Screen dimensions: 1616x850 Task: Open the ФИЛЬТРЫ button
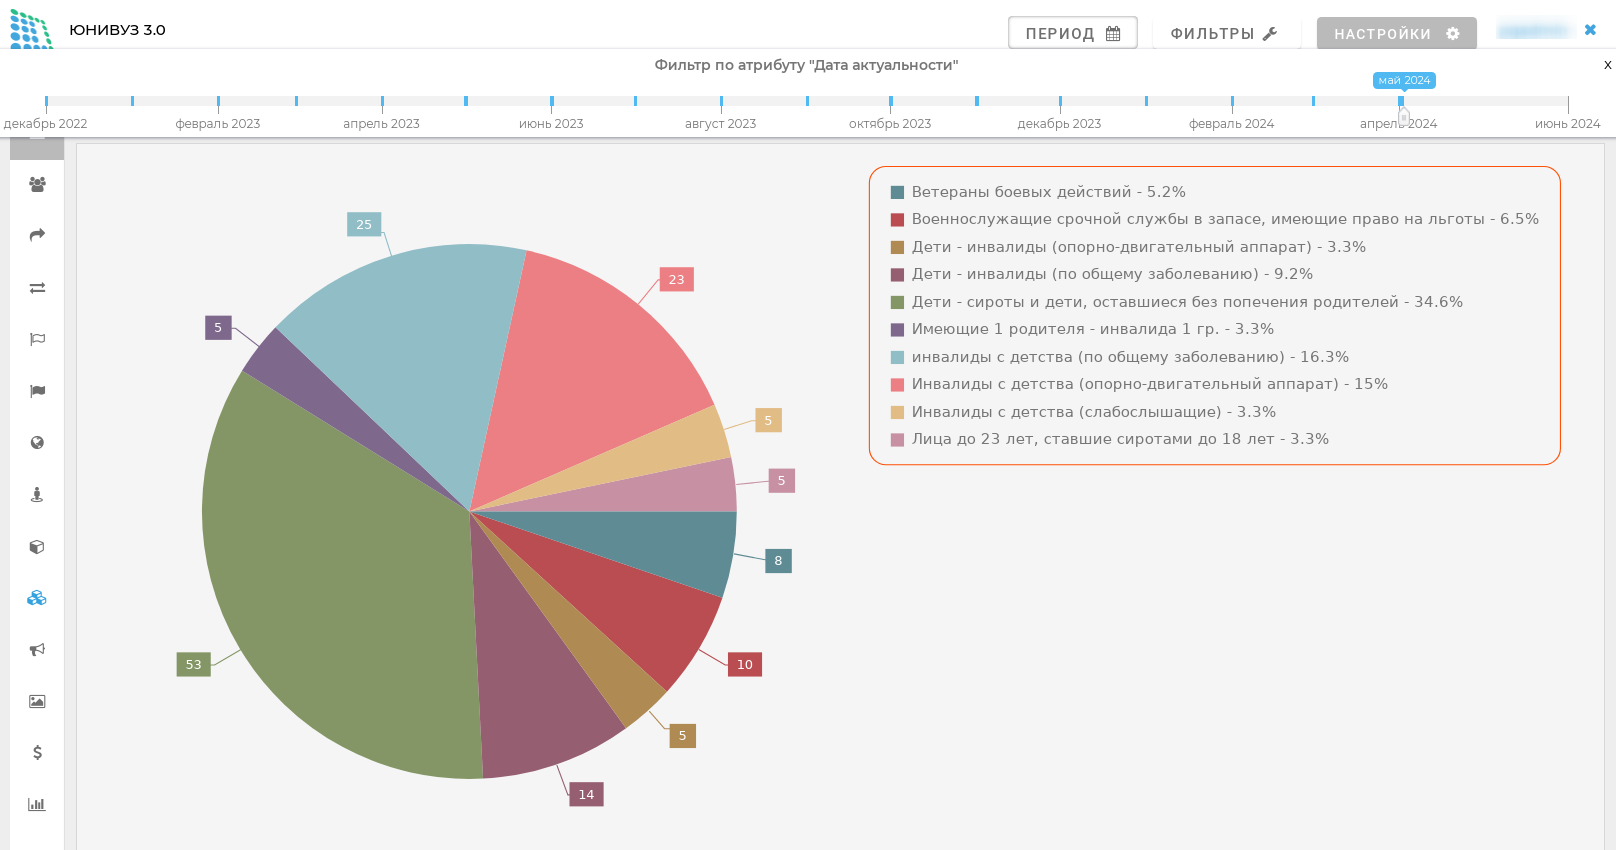click(1224, 33)
